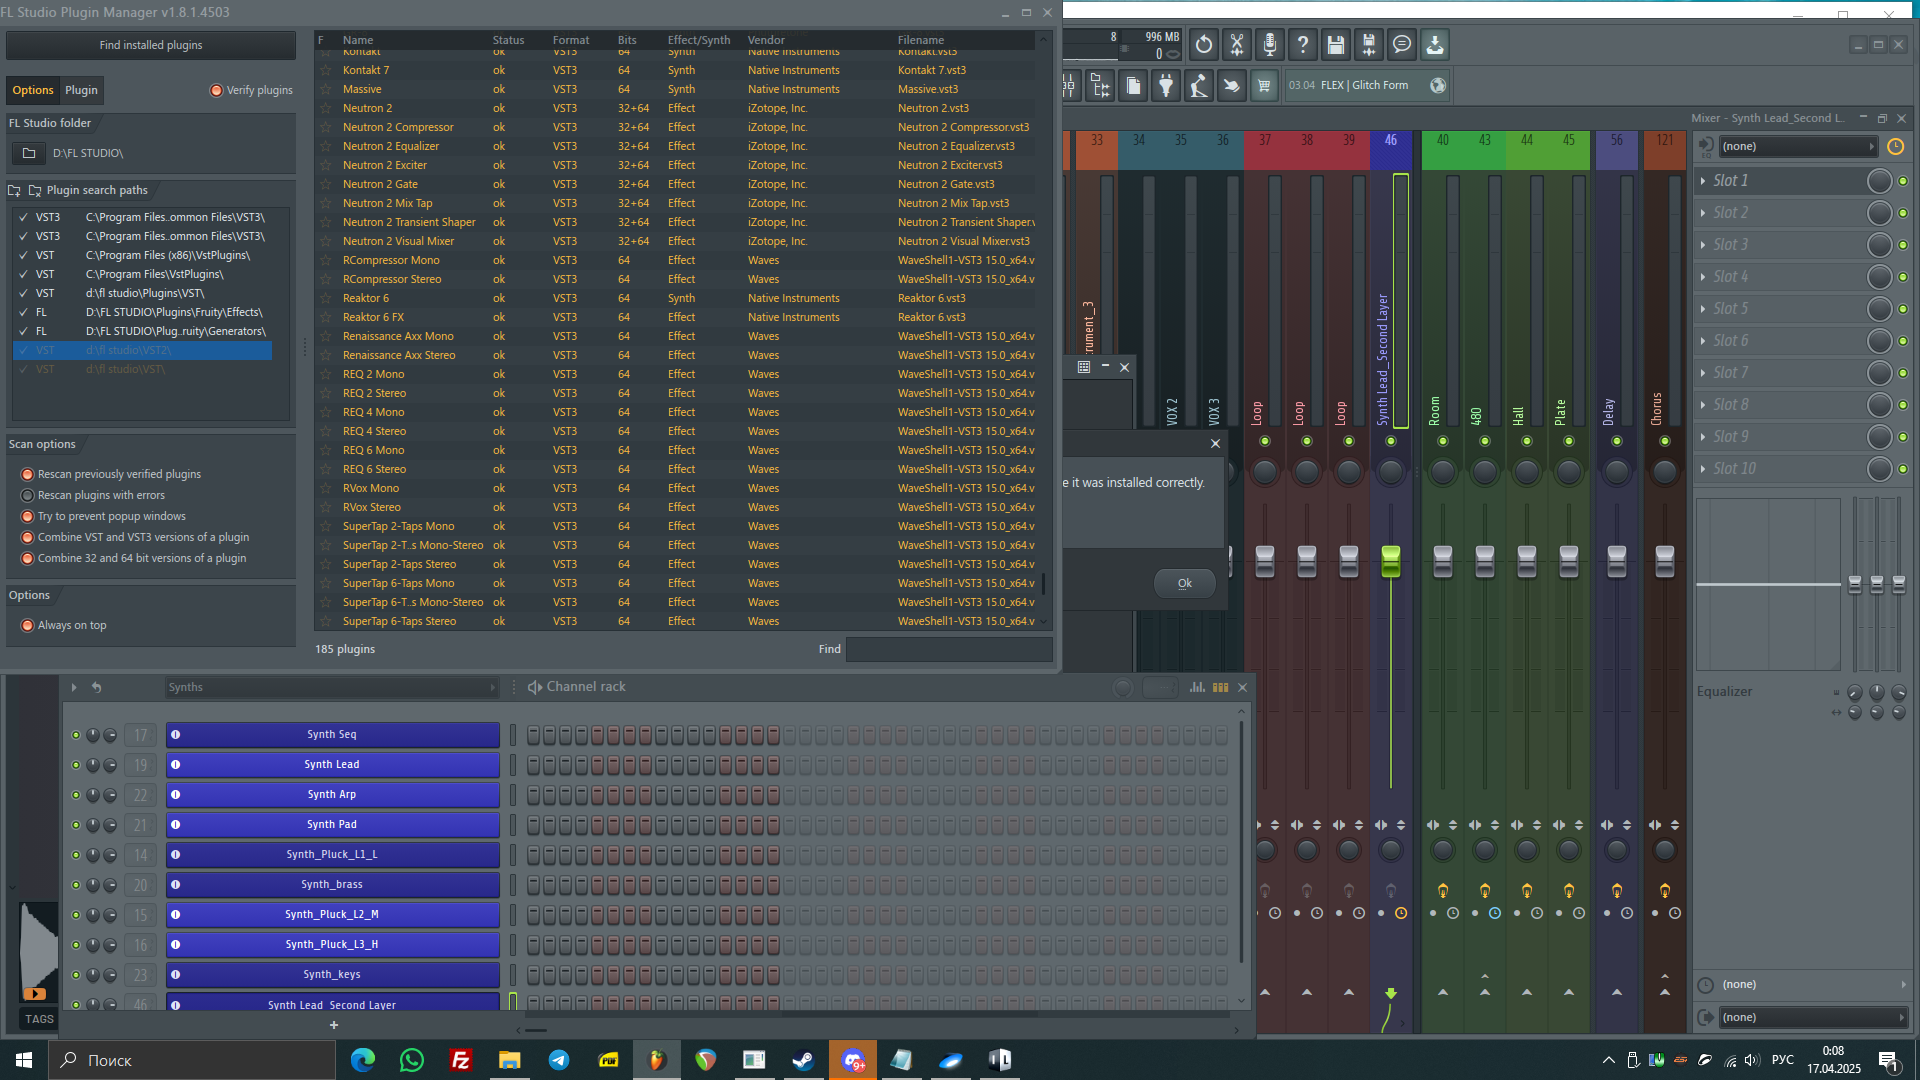Viewport: 1920px width, 1080px height.
Task: Open the Channel rack play menu arrow
Action: coord(74,687)
